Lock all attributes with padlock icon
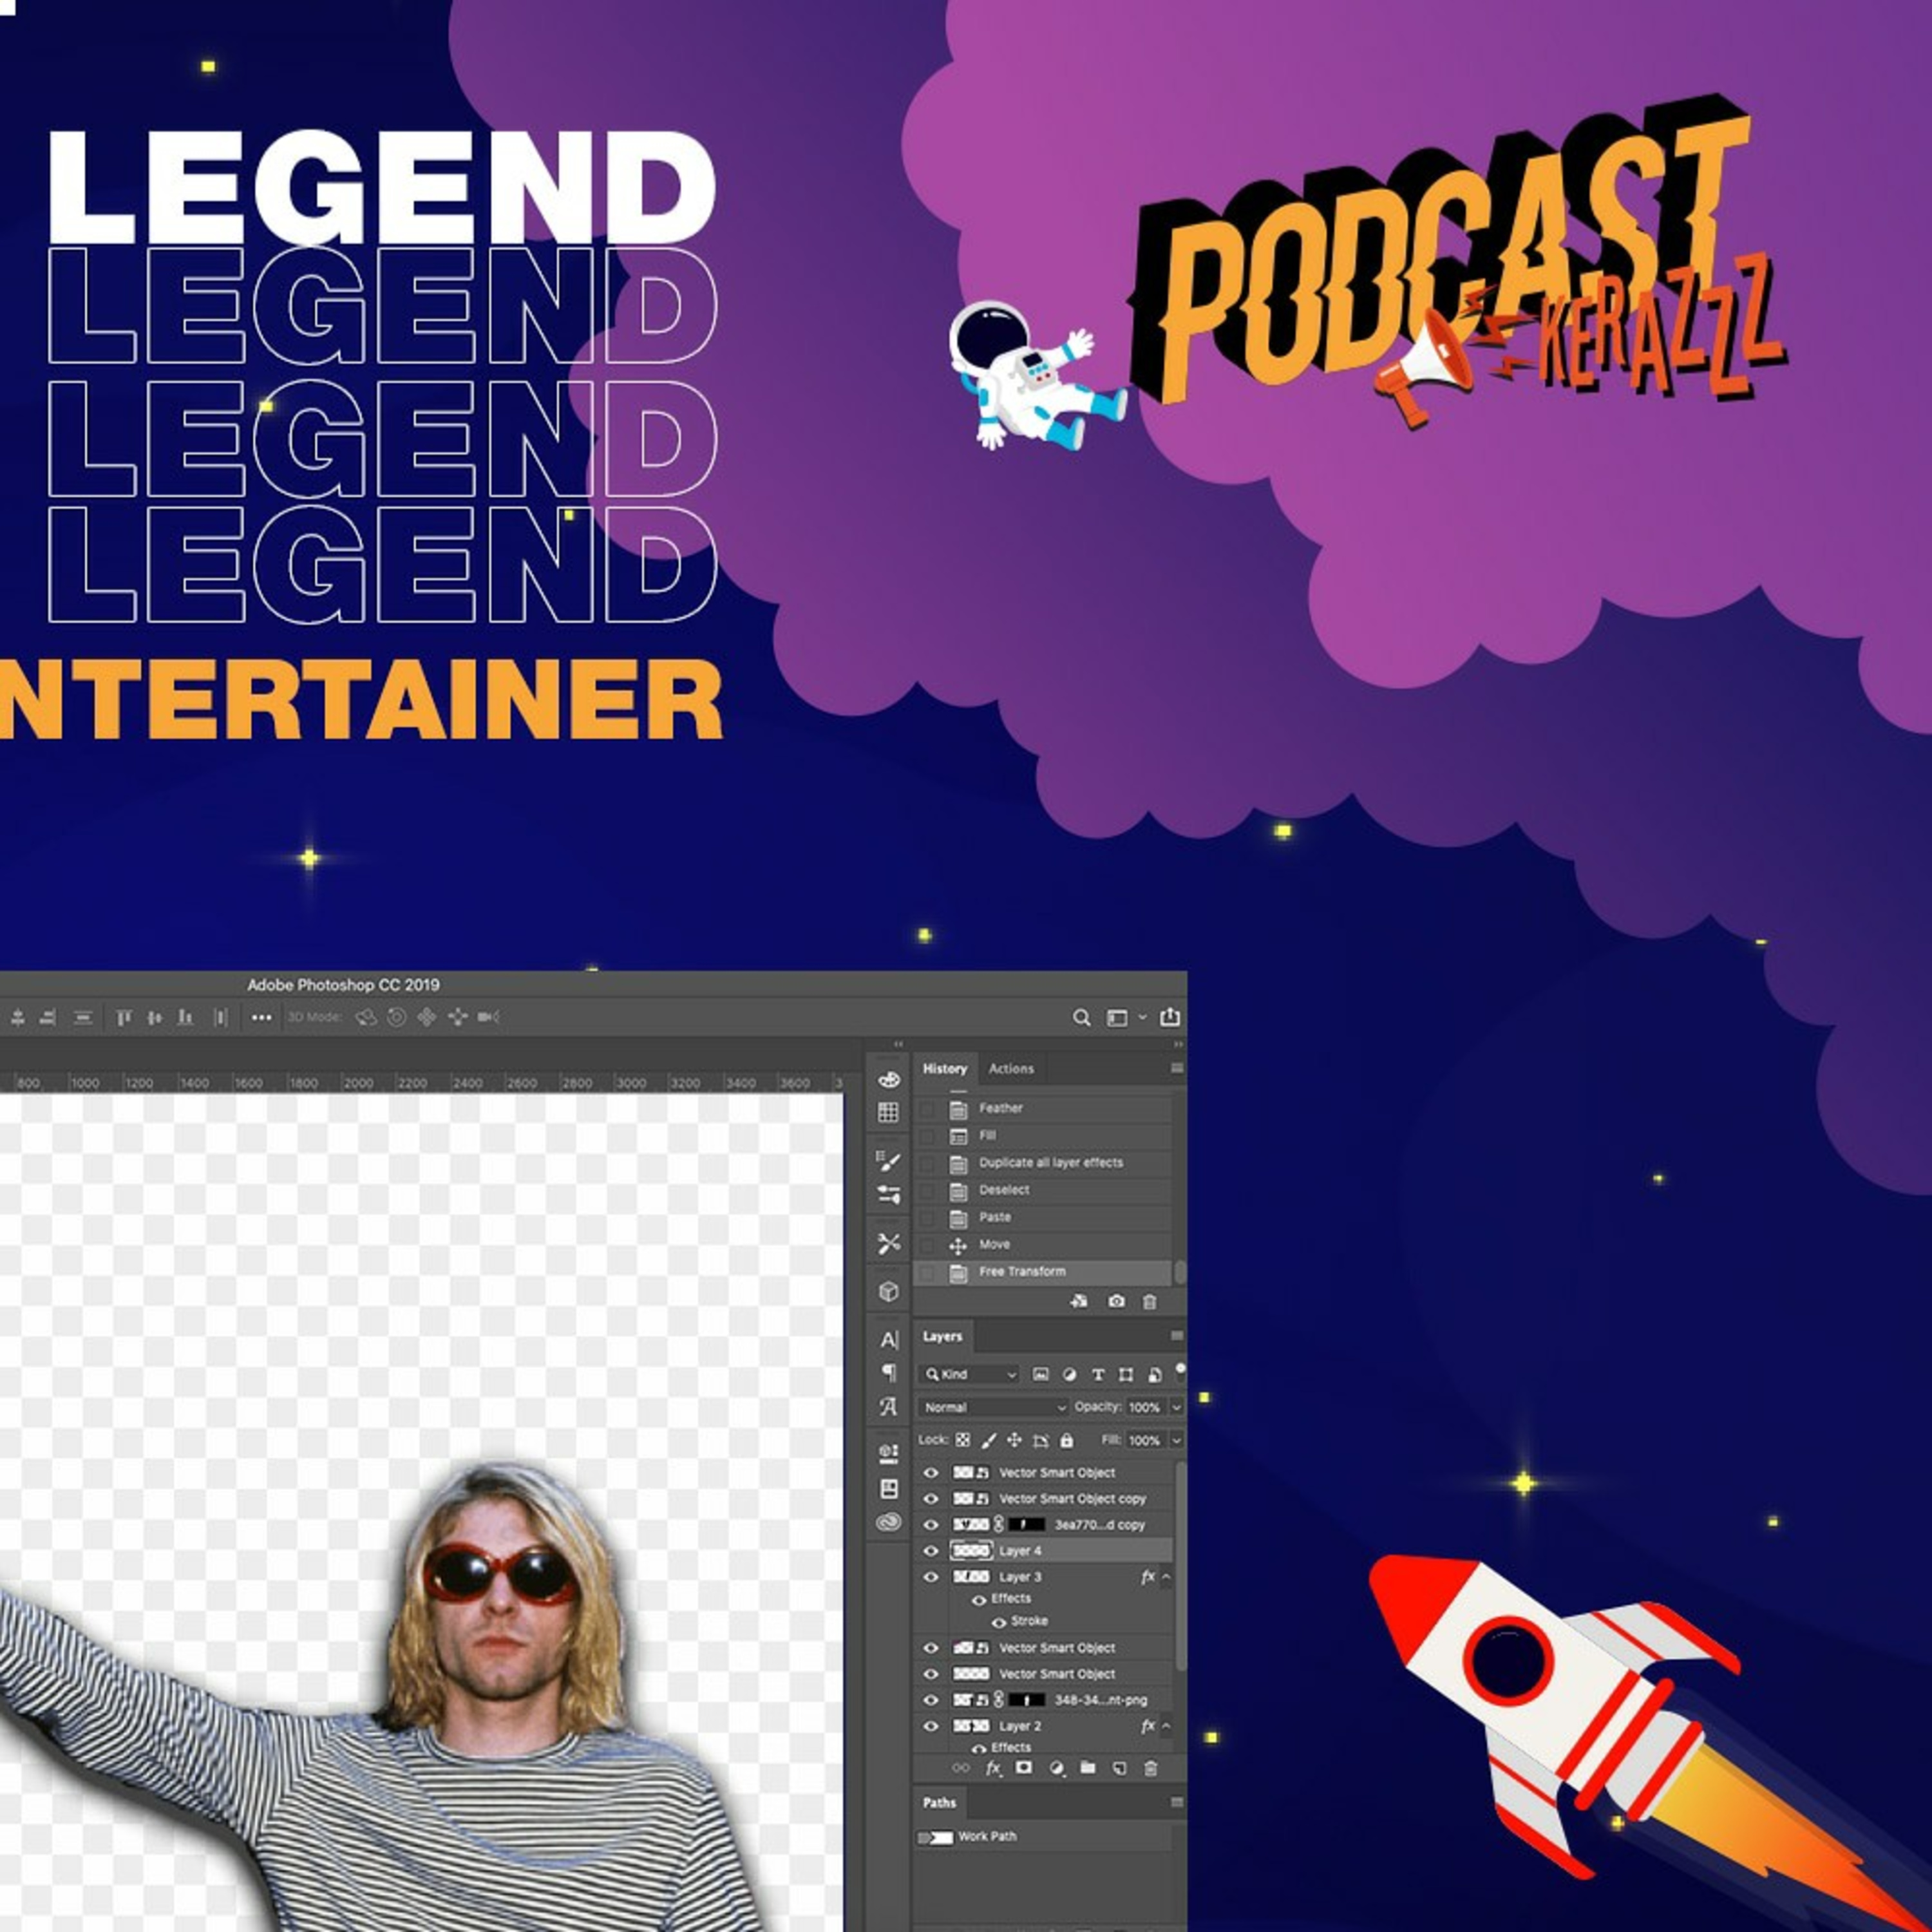Screen dimensions: 1932x1932 click(x=1066, y=1440)
